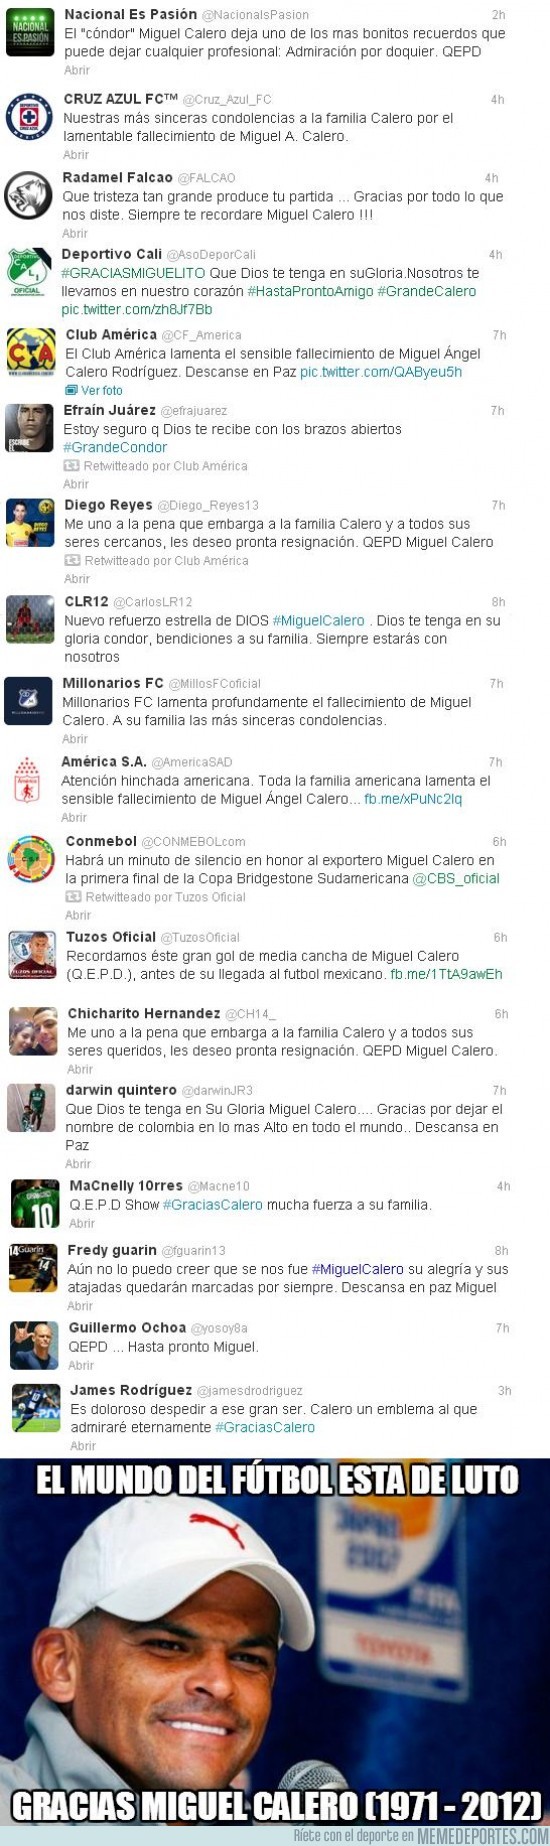Open fb.me/1TtA9awEh link in Tuzos tweet
Screen dimensions: 550x1846
click(446, 974)
